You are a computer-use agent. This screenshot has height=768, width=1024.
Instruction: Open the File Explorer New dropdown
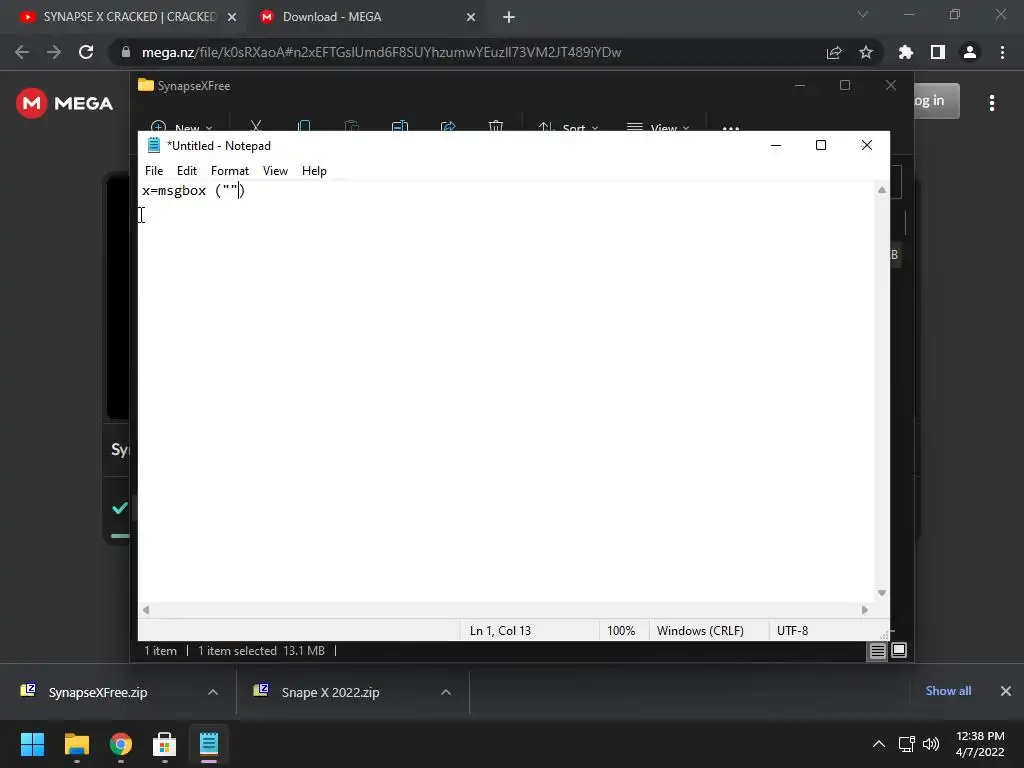(x=181, y=125)
